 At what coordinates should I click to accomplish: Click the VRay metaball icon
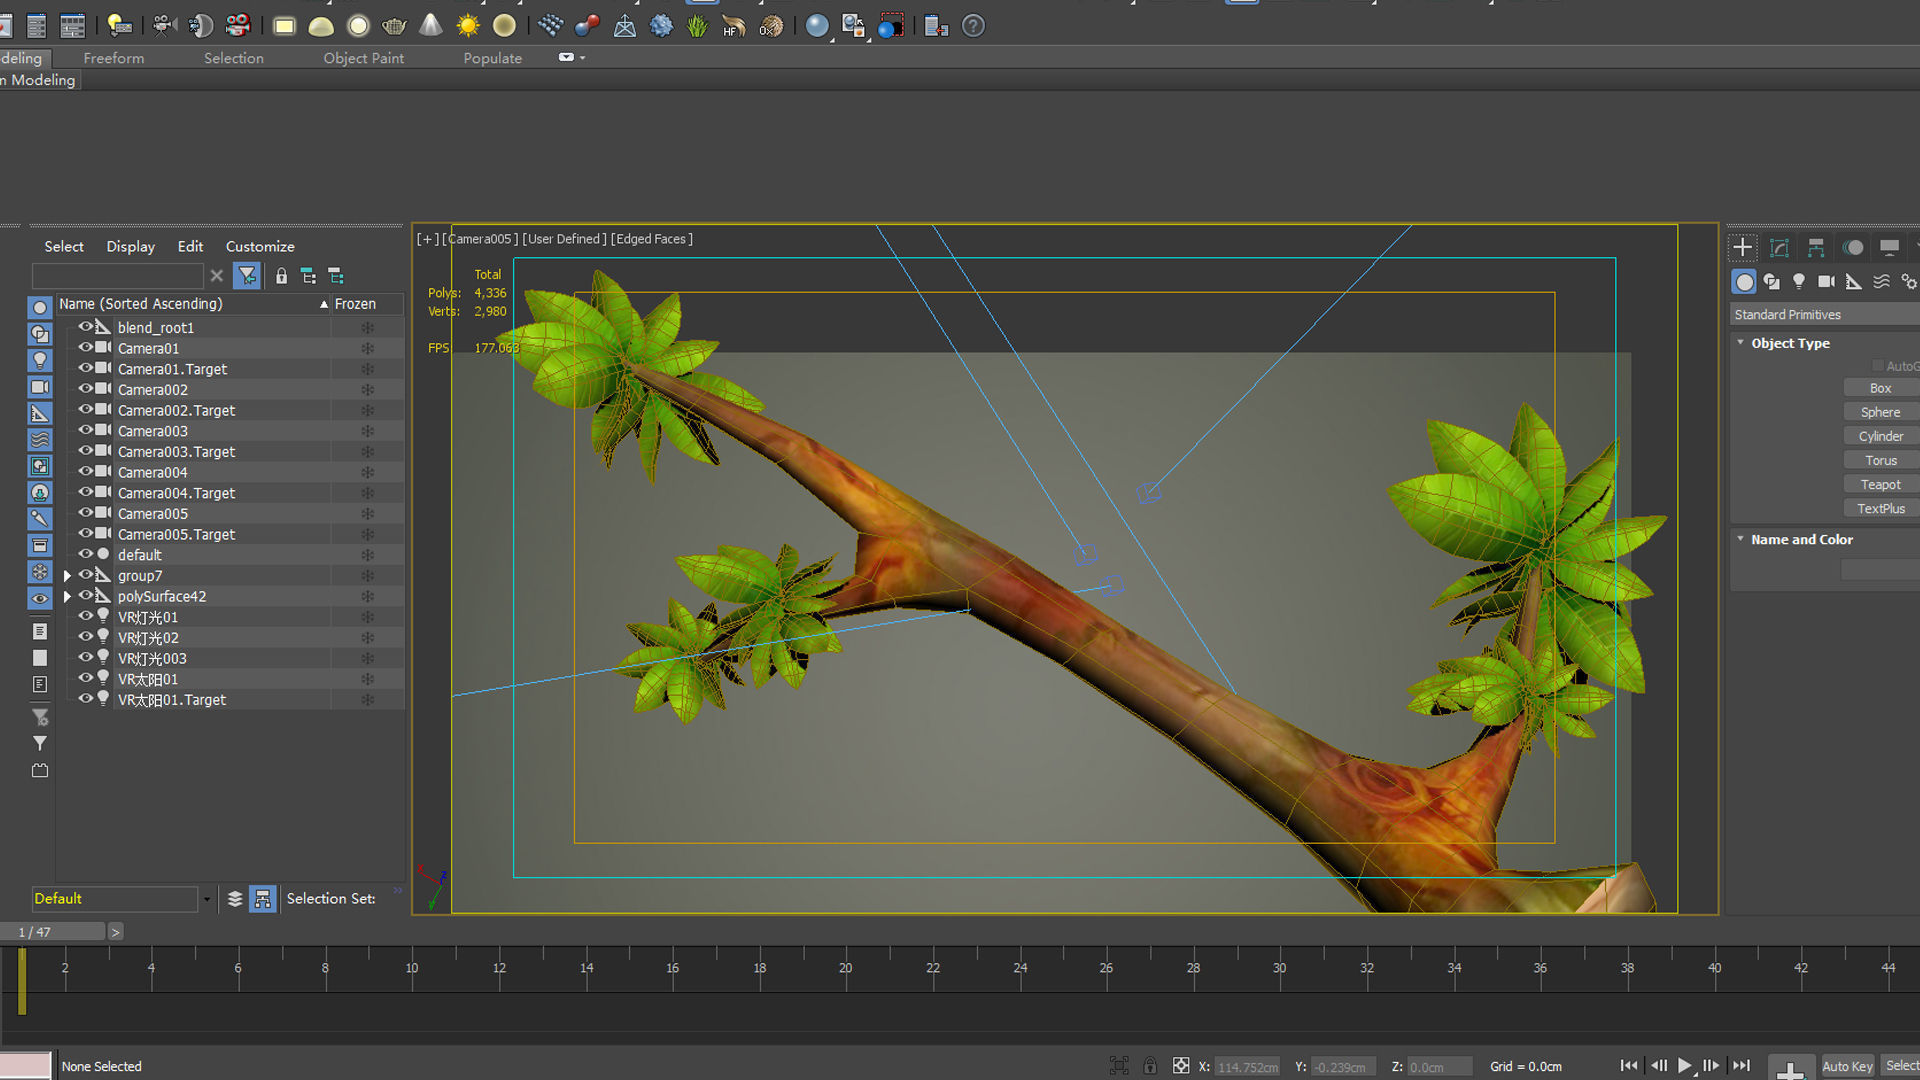(x=587, y=26)
